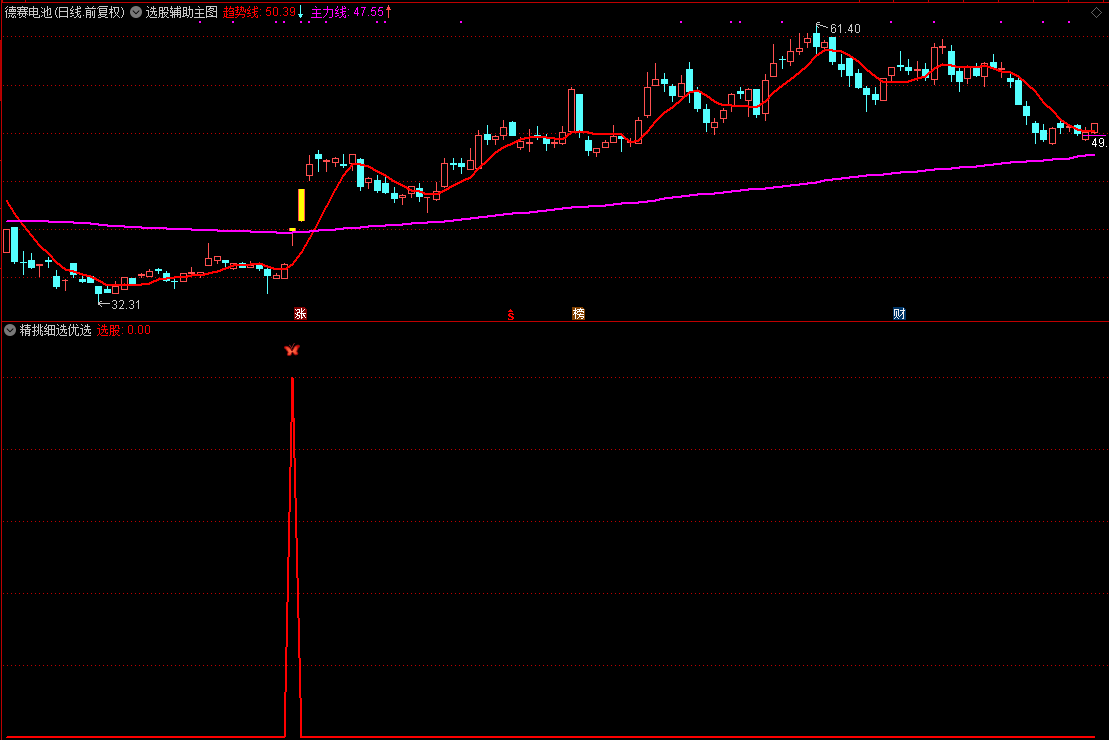Image resolution: width=1109 pixels, height=740 pixels.
Task: Expand the 精挑细选优选 indicator dropdown
Action: (x=10, y=330)
